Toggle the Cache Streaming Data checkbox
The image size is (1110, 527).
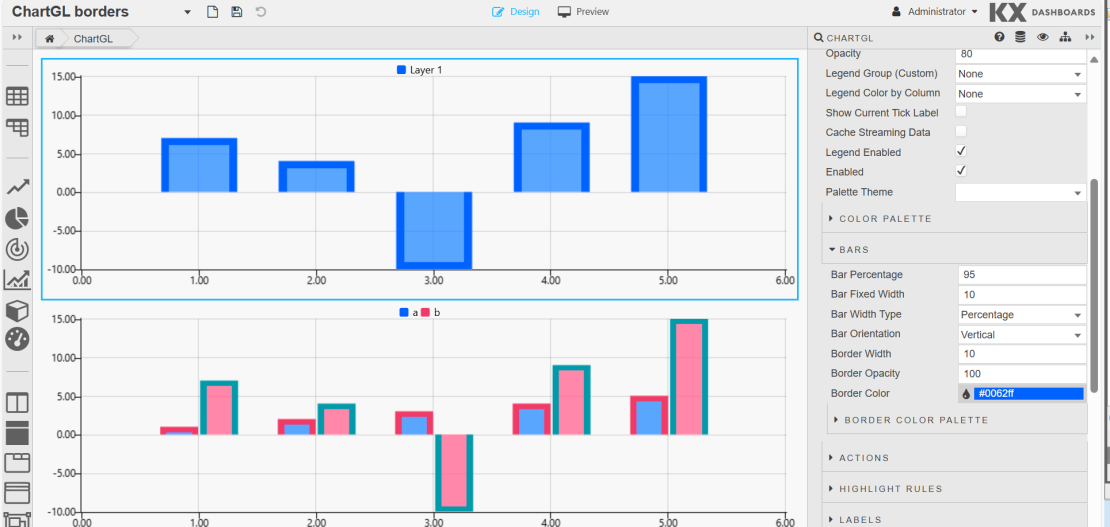click(961, 132)
